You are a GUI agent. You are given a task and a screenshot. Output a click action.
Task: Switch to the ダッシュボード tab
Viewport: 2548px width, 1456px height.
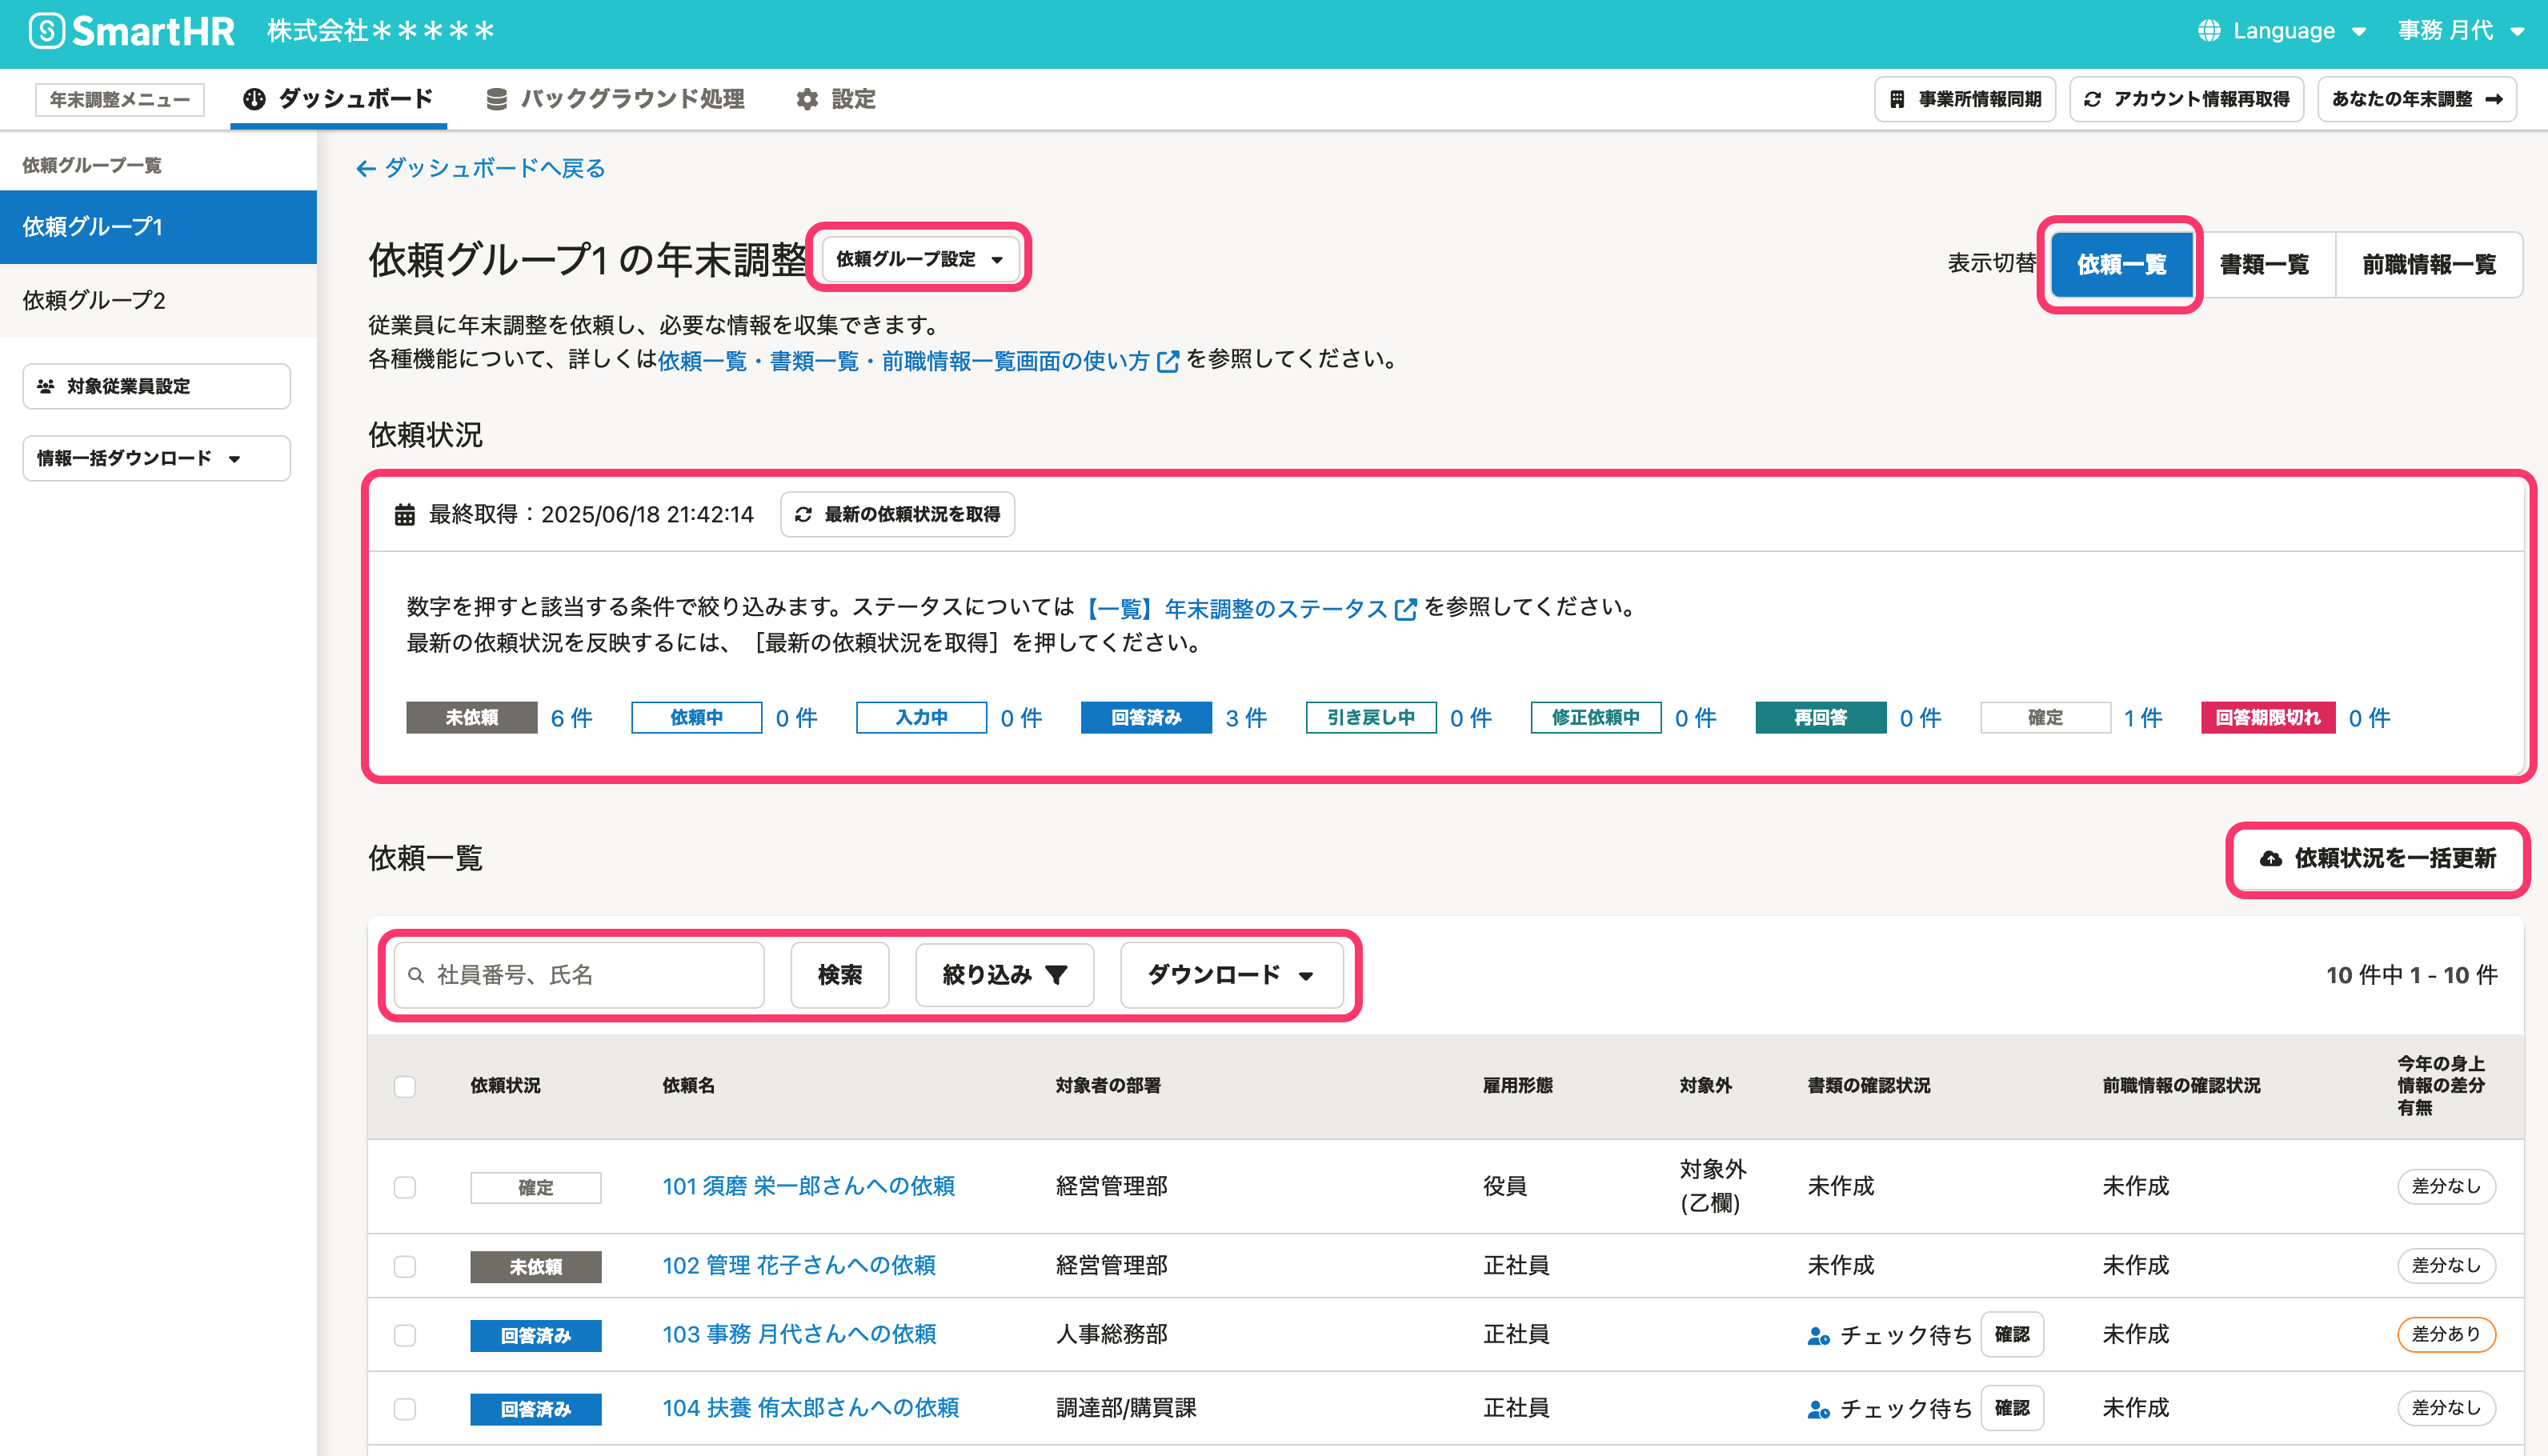pos(339,99)
